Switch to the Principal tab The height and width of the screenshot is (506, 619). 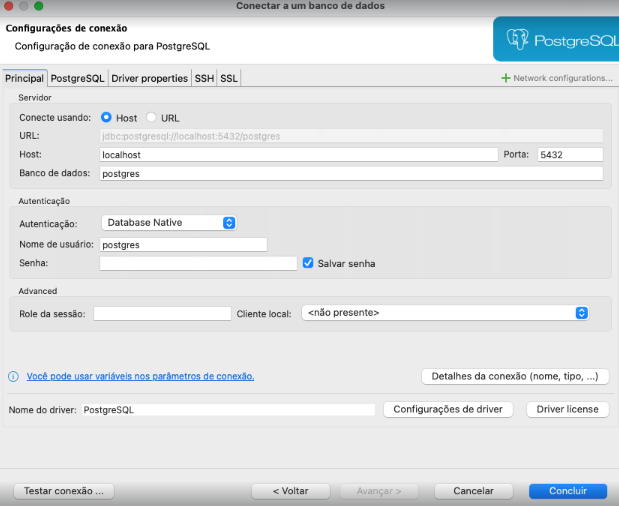click(24, 78)
